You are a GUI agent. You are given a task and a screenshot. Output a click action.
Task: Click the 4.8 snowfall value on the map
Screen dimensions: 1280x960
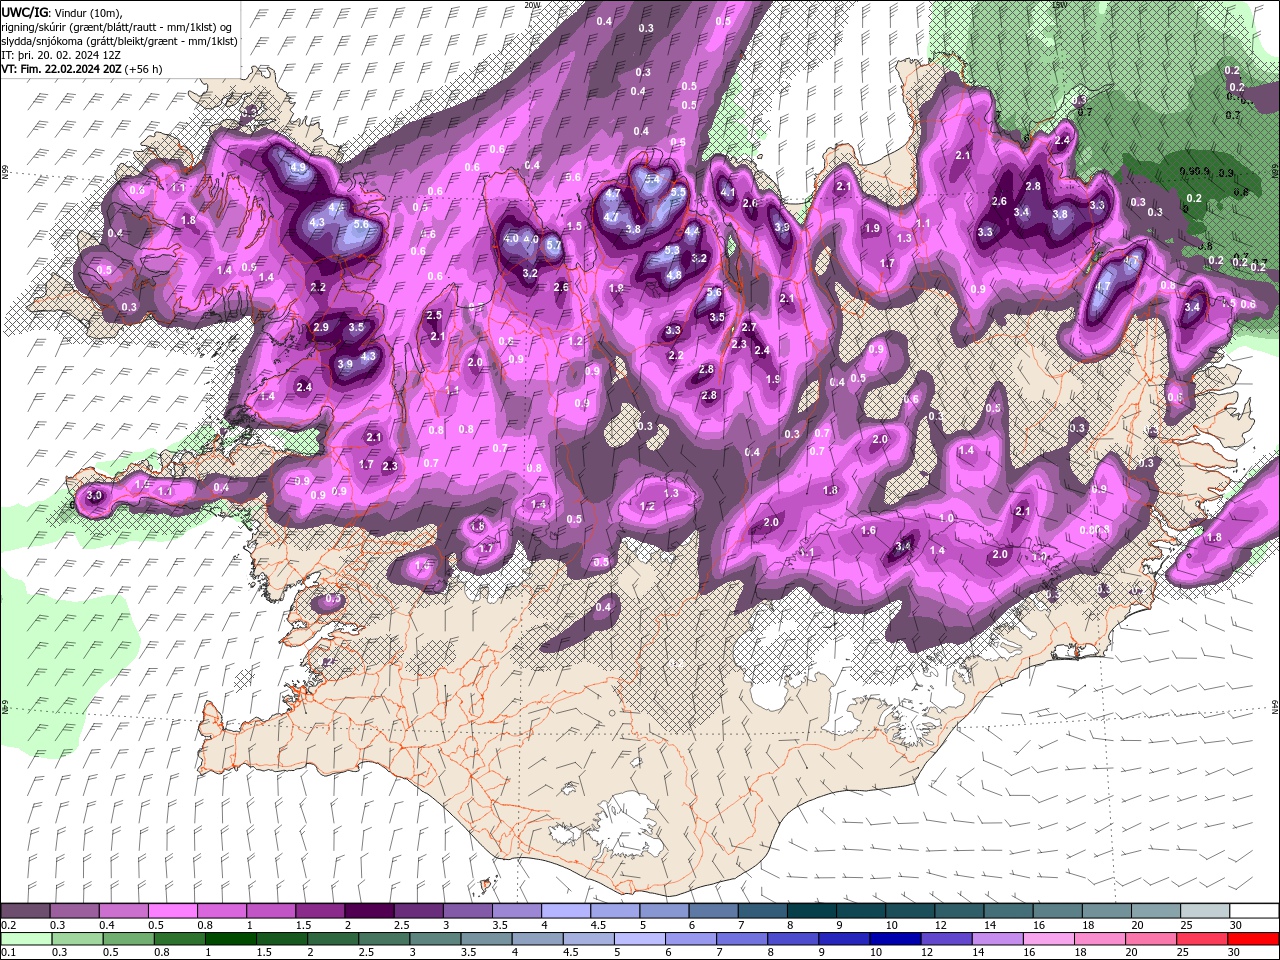[x=674, y=275]
